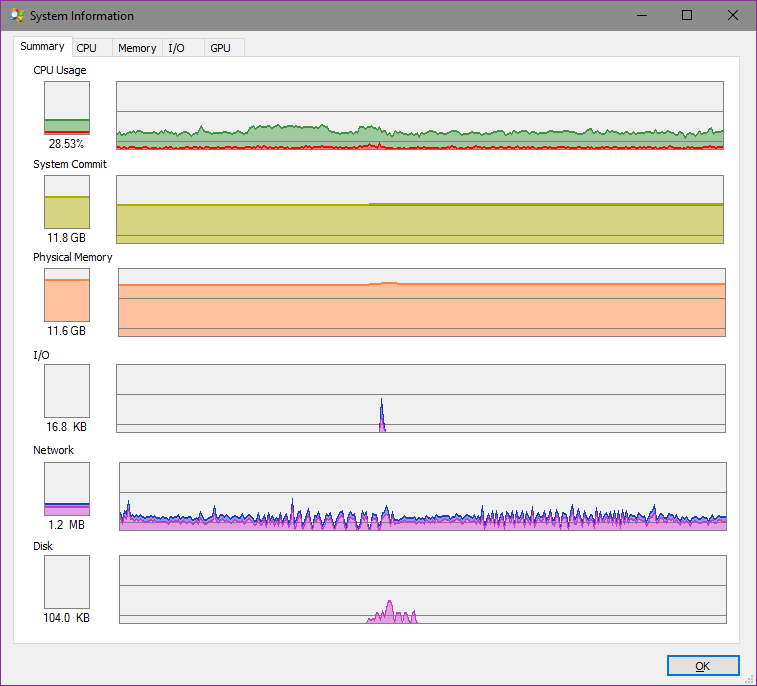
Task: Select the Disk 104.0 KB mini gauge
Action: tap(67, 582)
